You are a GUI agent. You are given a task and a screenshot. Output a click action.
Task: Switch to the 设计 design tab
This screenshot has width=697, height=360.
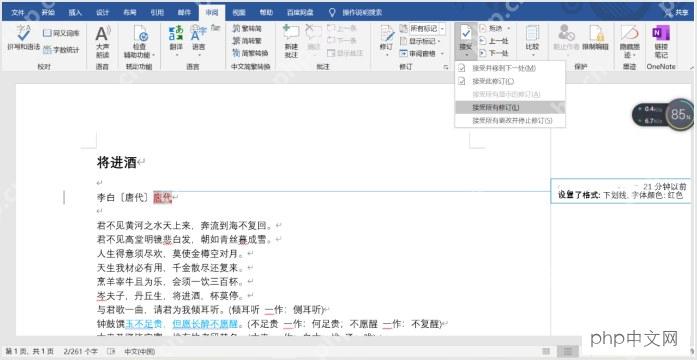pyautogui.click(x=103, y=12)
